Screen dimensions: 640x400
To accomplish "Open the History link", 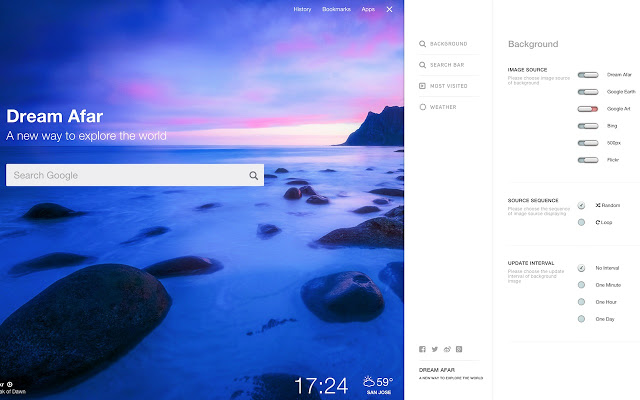I will click(x=302, y=9).
